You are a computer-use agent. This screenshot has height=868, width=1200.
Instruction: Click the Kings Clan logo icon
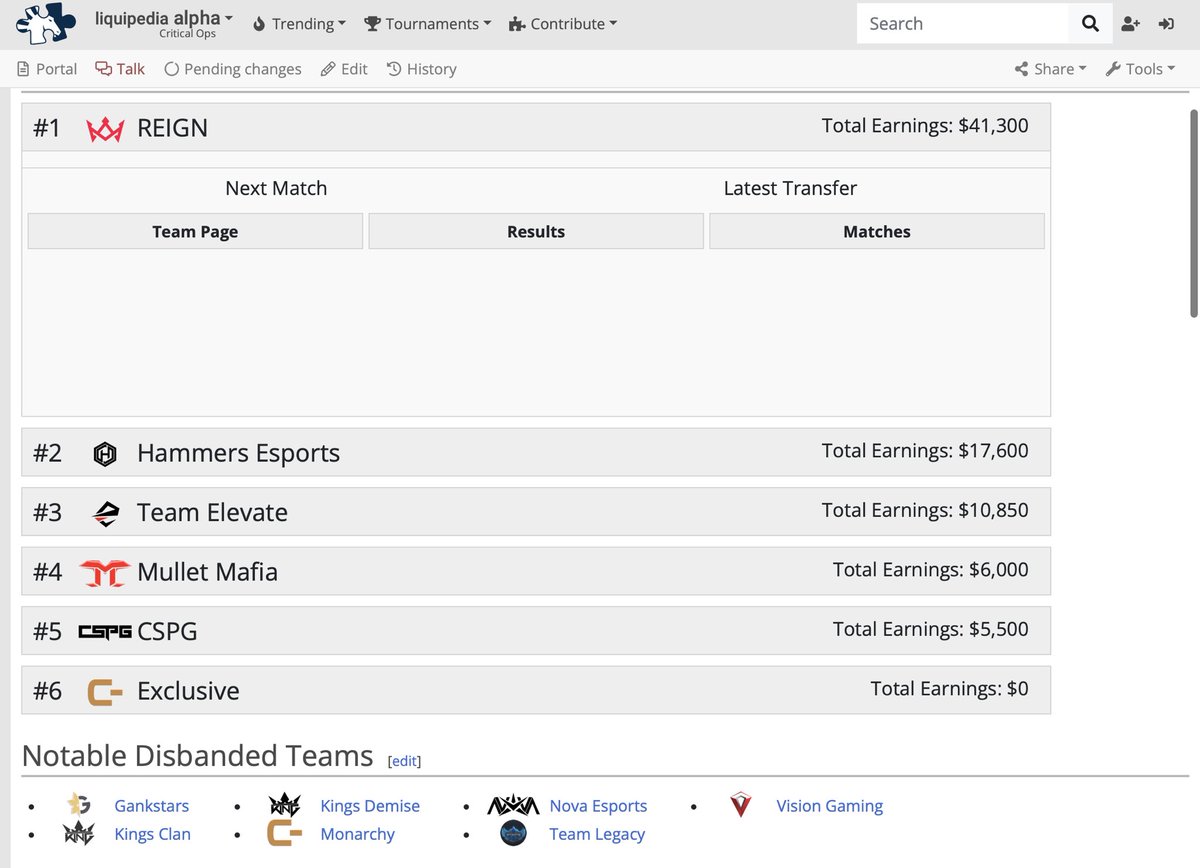click(79, 833)
